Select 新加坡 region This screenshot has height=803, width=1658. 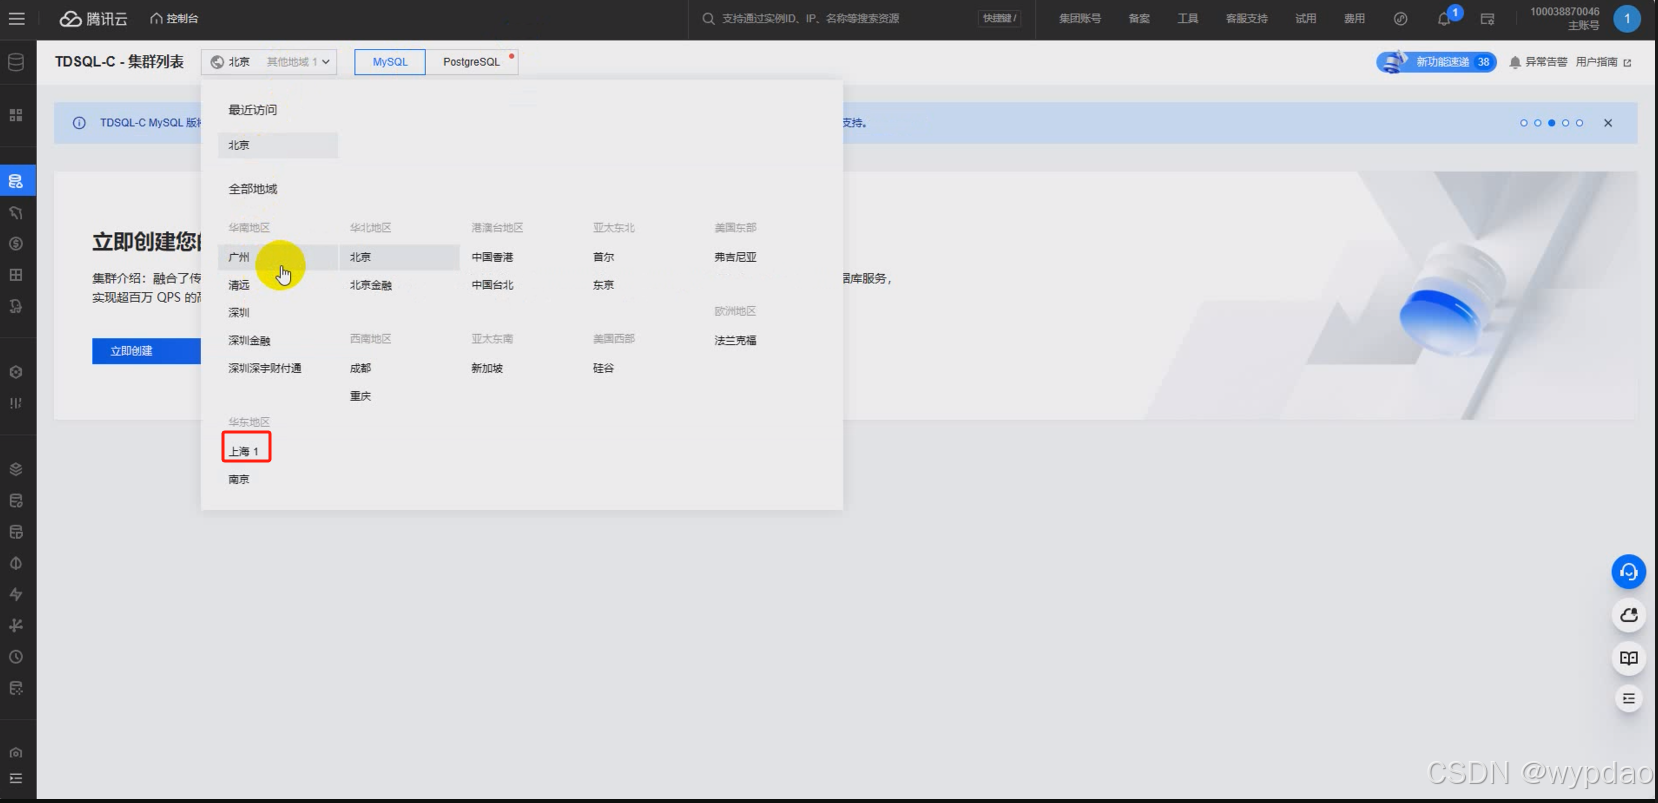(x=487, y=368)
